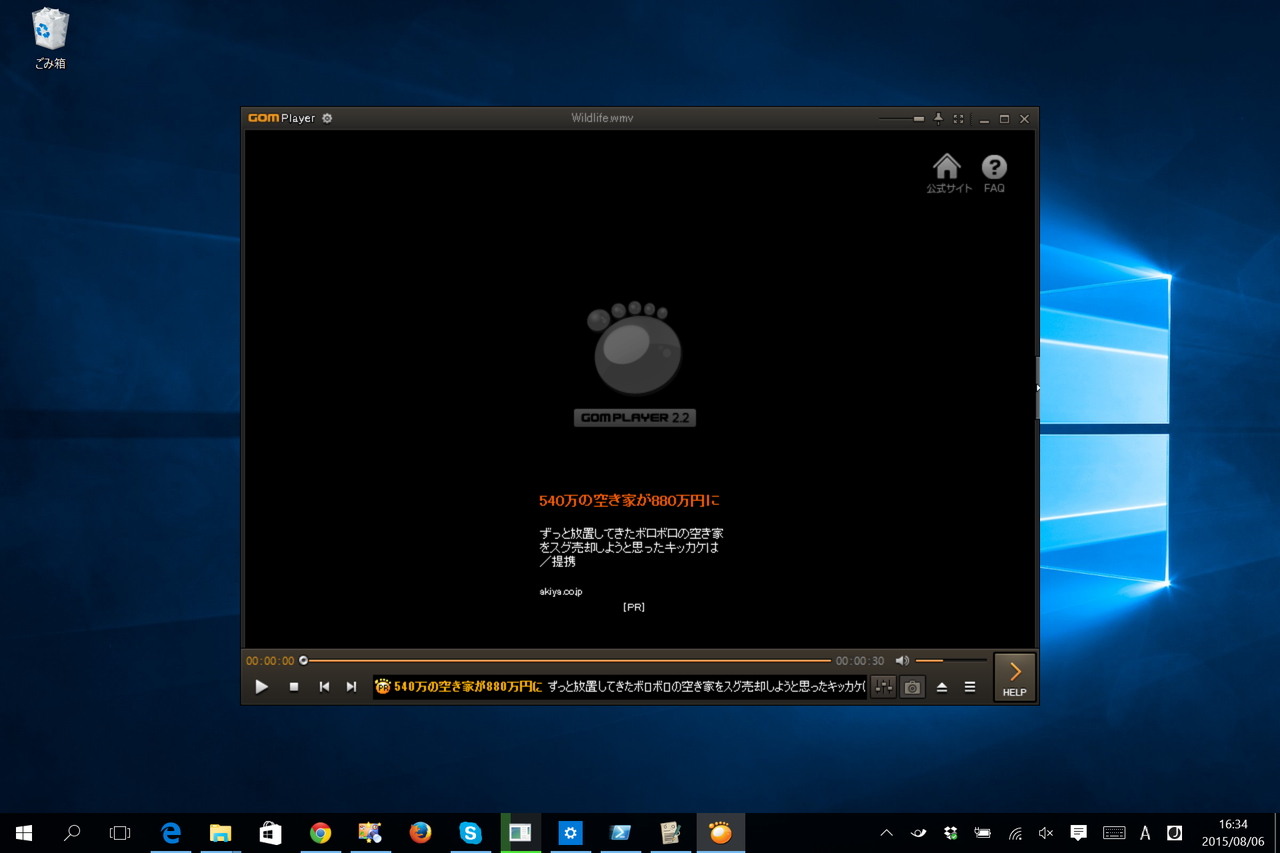Open the Wi-Fi network tray icon
Image resolution: width=1280 pixels, height=853 pixels.
pyautogui.click(x=1015, y=833)
